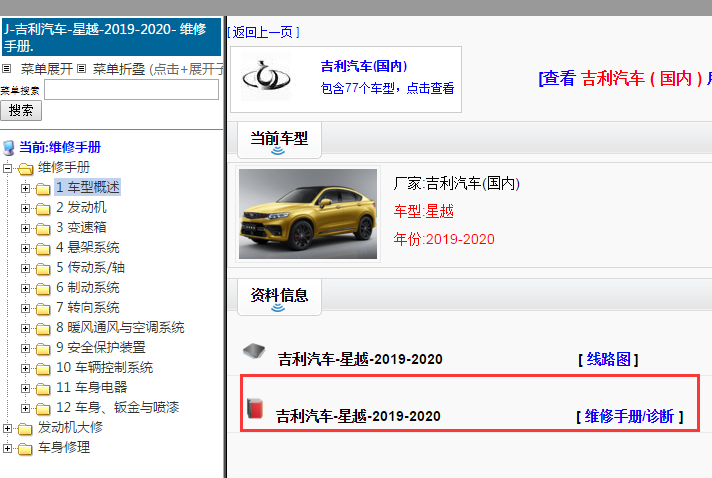Open the 资料信息 tab header
The image size is (712, 478).
[x=279, y=297]
